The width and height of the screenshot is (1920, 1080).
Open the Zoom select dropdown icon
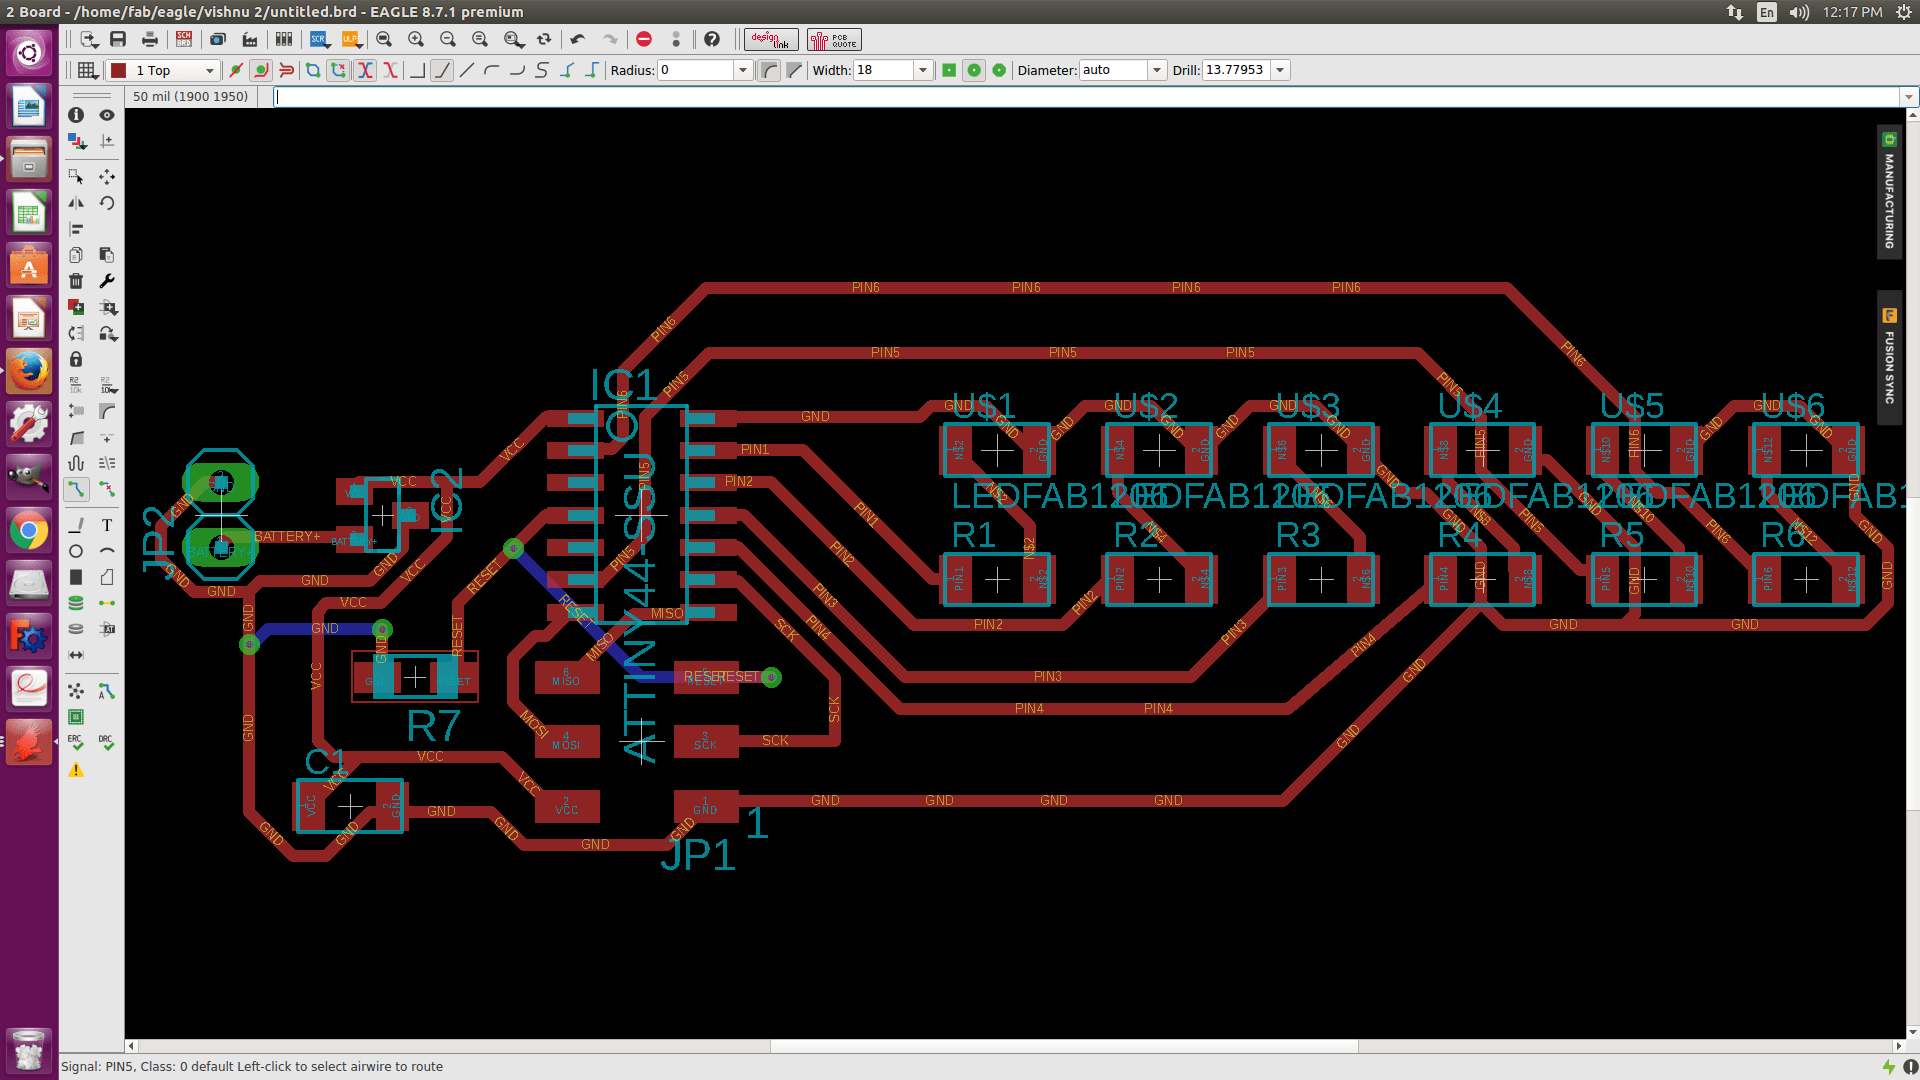pyautogui.click(x=514, y=39)
